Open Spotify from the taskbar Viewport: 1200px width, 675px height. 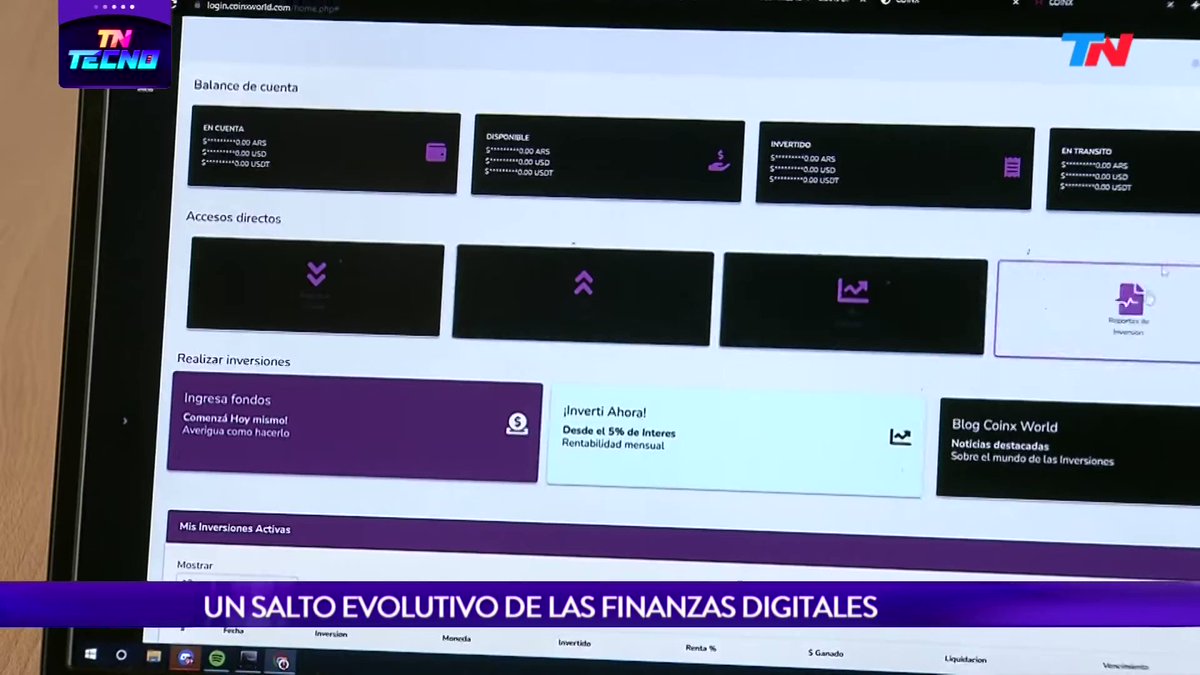(217, 658)
